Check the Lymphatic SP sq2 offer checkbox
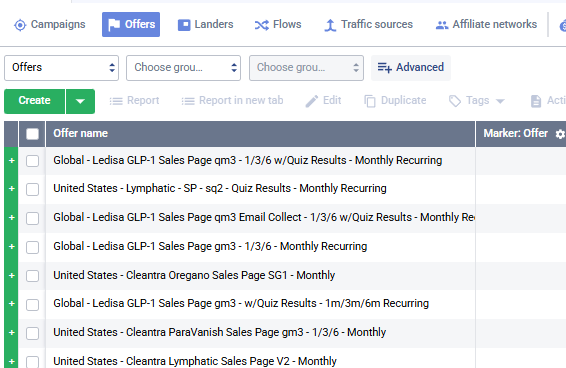 [x=32, y=189]
